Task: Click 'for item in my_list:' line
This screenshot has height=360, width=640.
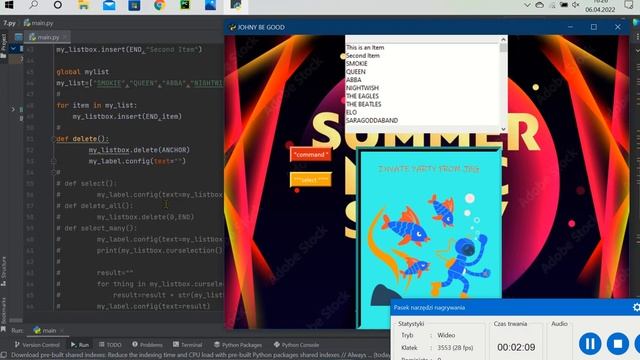Action: 97,105
